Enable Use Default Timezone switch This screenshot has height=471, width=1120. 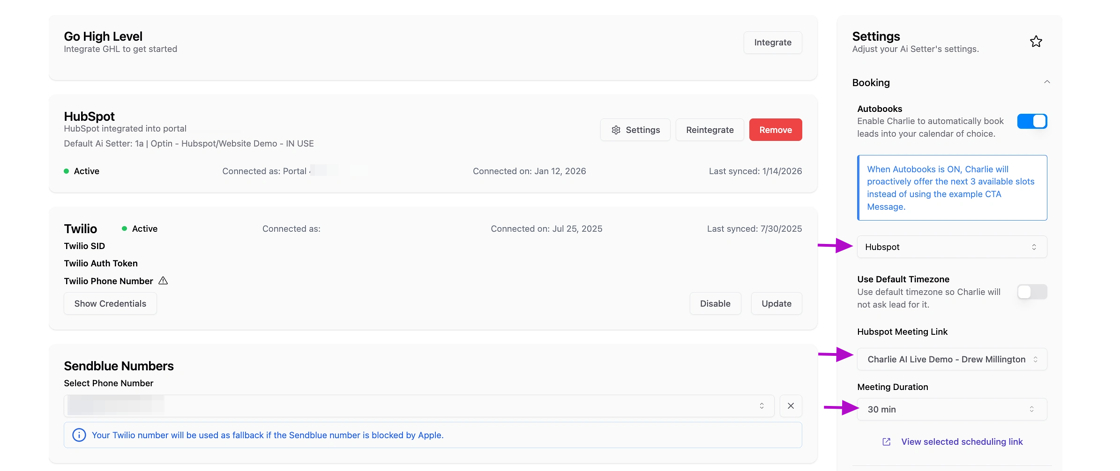point(1032,292)
